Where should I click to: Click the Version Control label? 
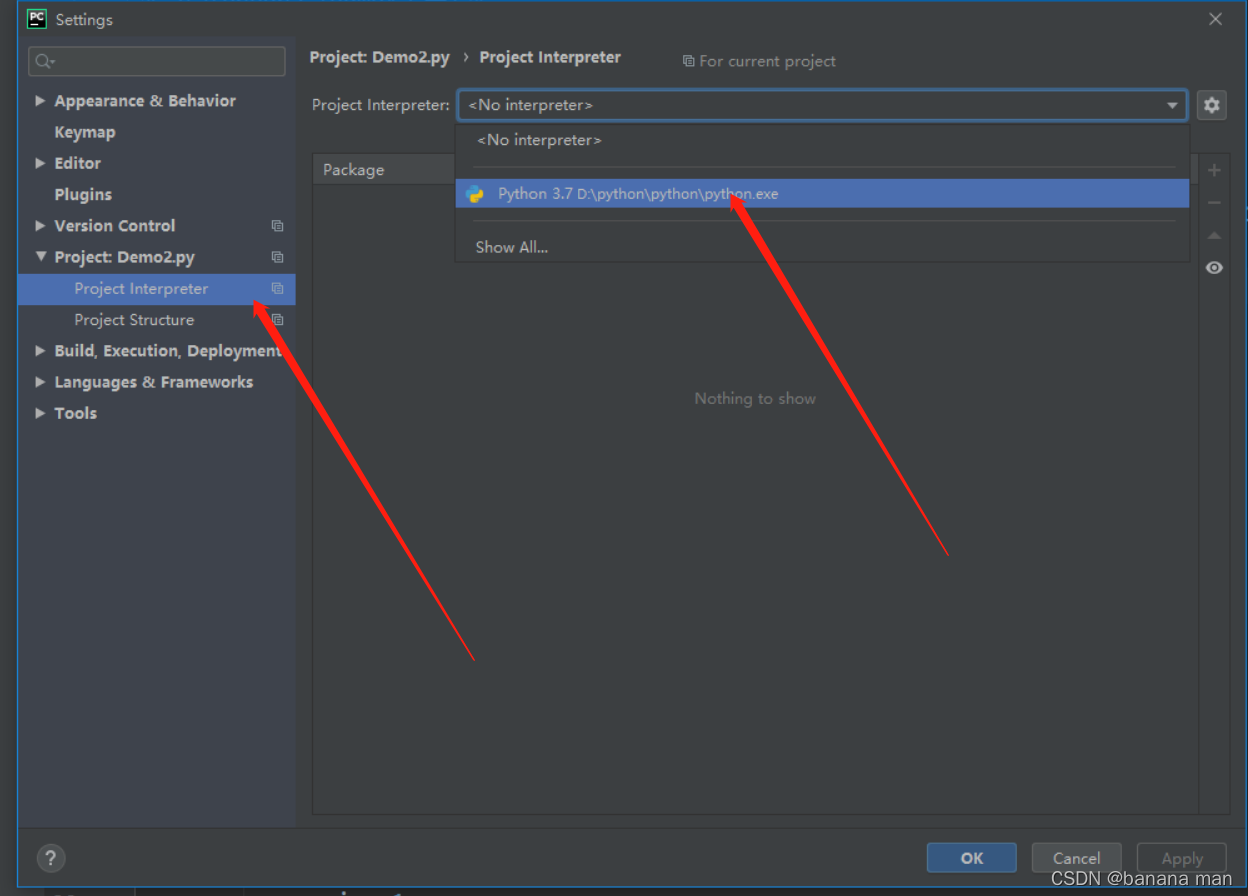point(115,226)
